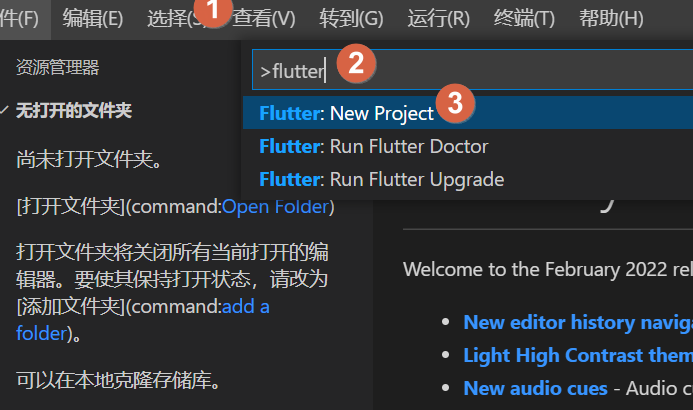
Task: Click the orange step 3 badge
Action: pyautogui.click(x=455, y=103)
